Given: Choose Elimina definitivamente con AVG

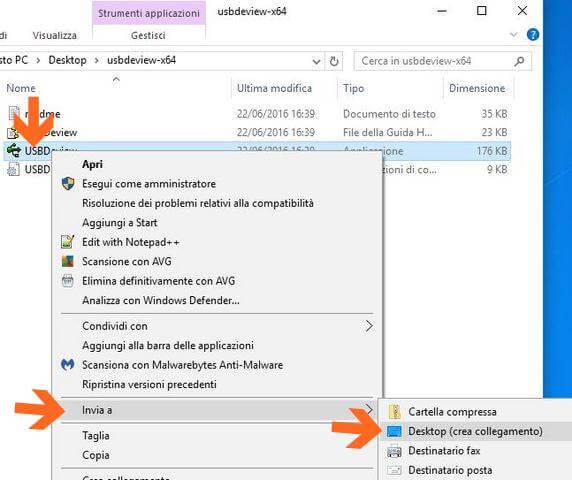Looking at the screenshot, I should [x=158, y=281].
